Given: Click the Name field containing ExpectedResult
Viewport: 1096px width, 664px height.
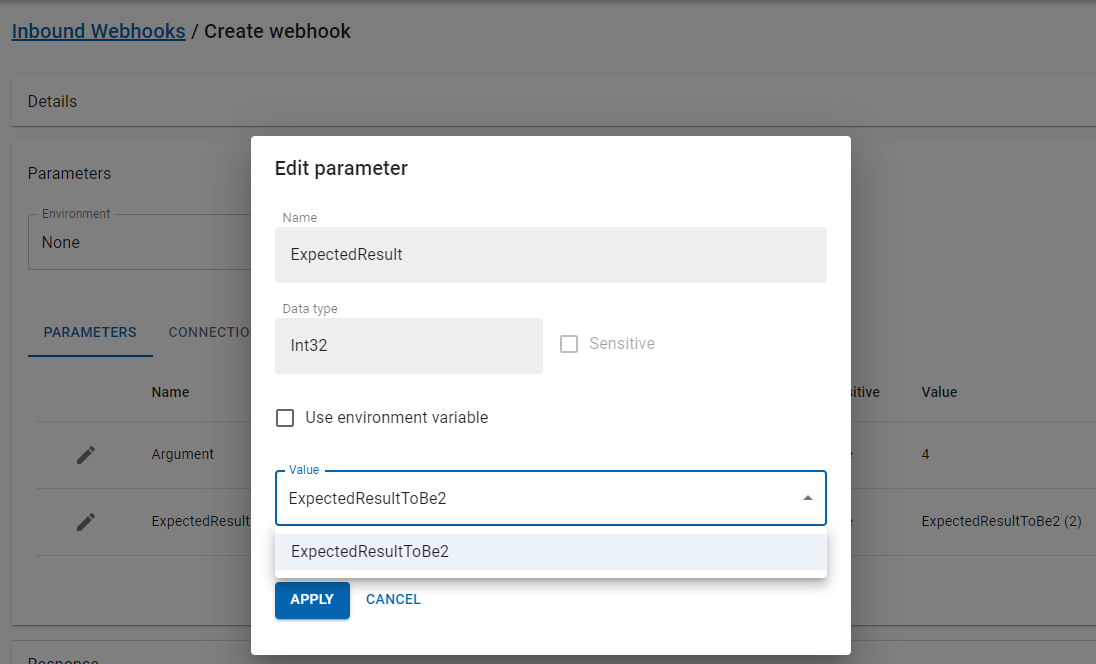Looking at the screenshot, I should click(550, 255).
